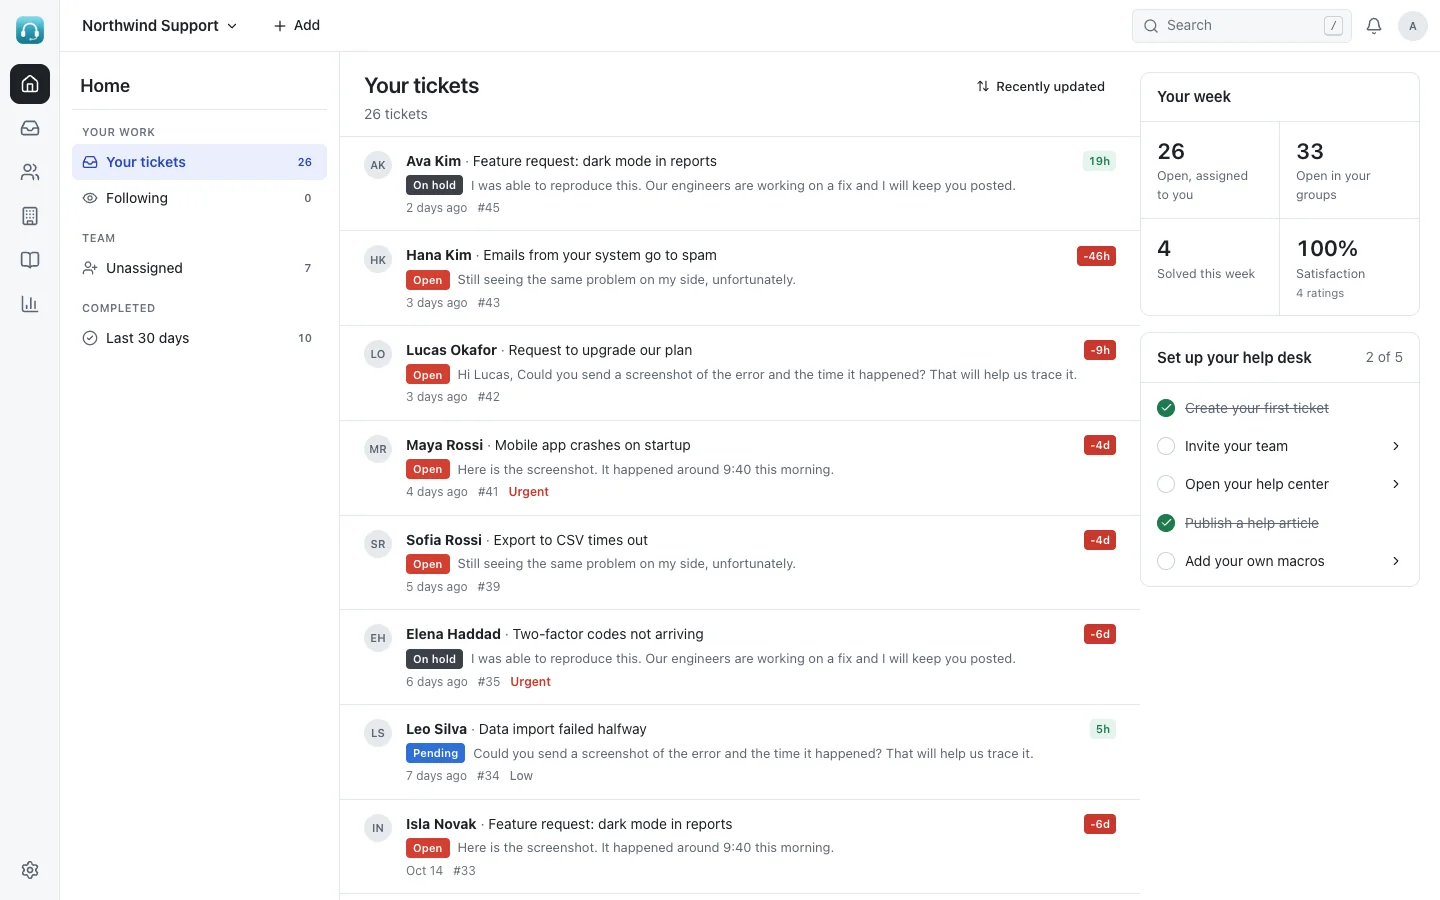Select Following in sidebar

[199, 198]
